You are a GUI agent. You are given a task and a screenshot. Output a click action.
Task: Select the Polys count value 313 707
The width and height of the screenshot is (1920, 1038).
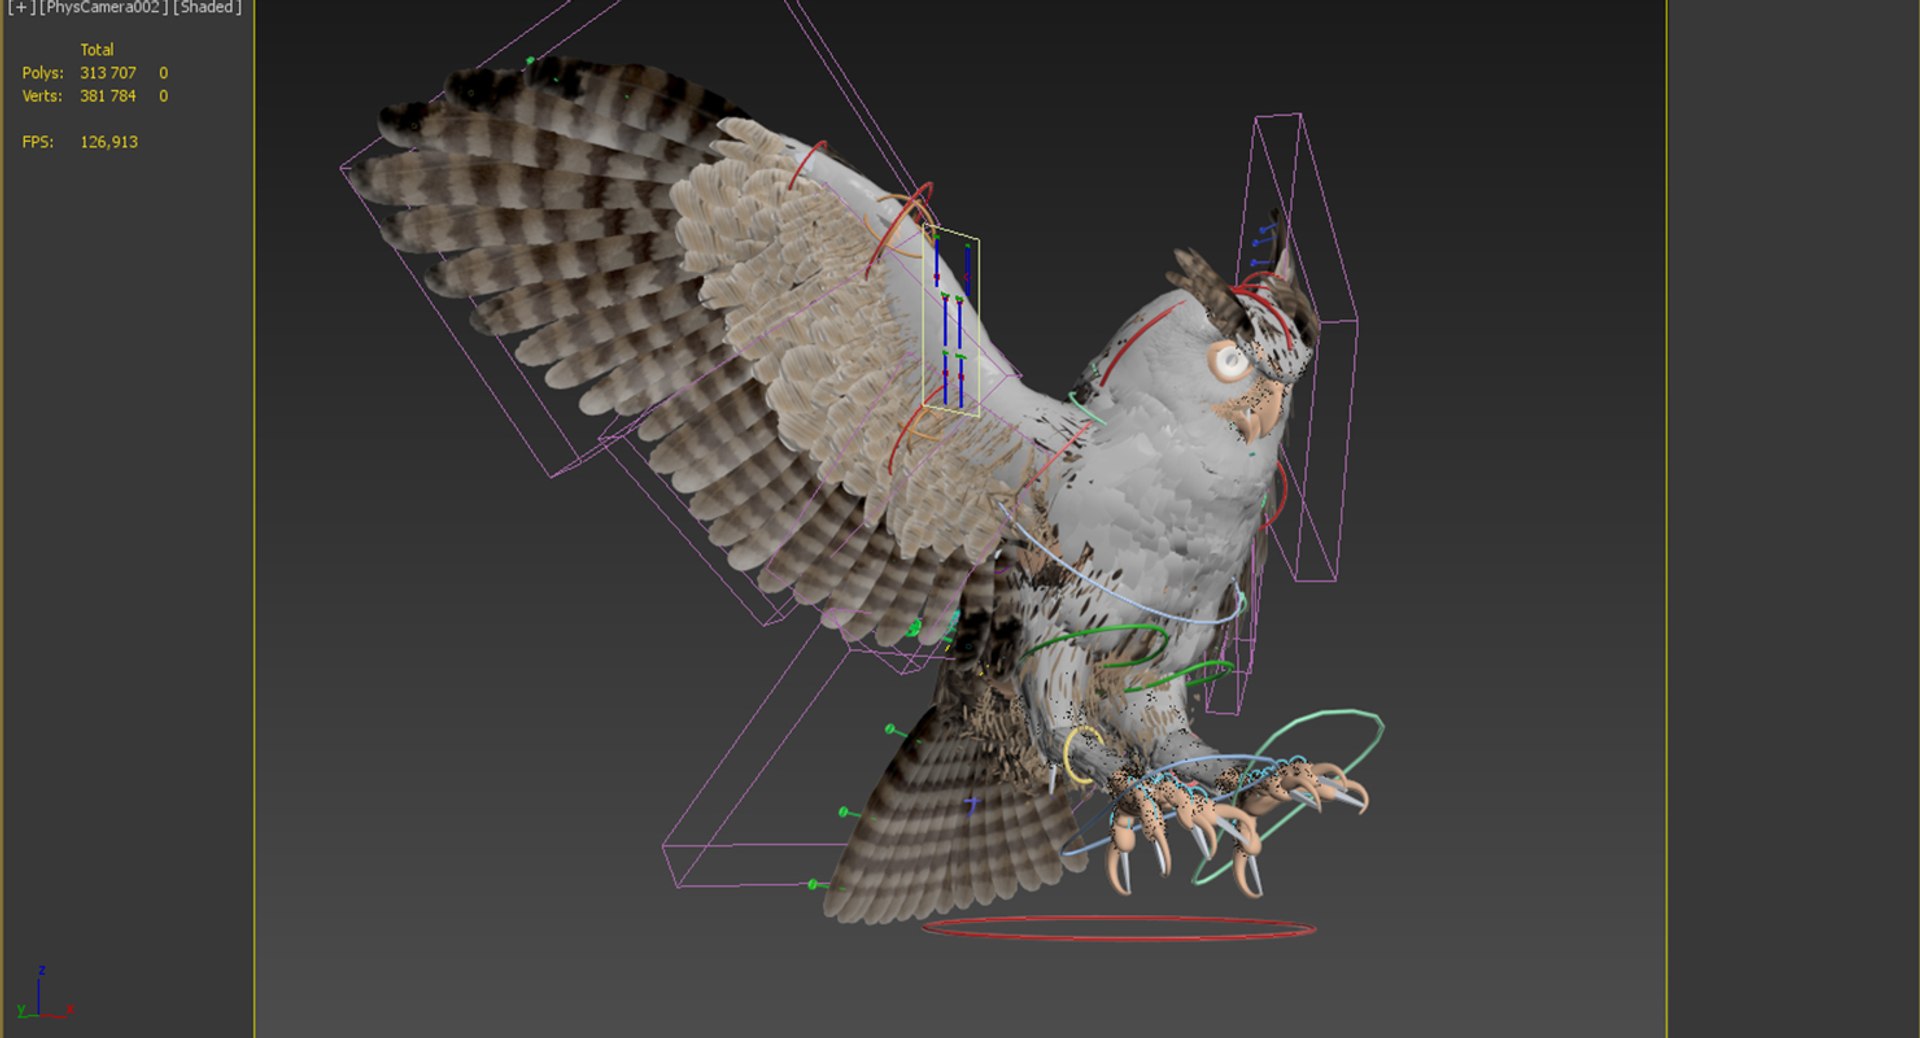click(x=108, y=73)
